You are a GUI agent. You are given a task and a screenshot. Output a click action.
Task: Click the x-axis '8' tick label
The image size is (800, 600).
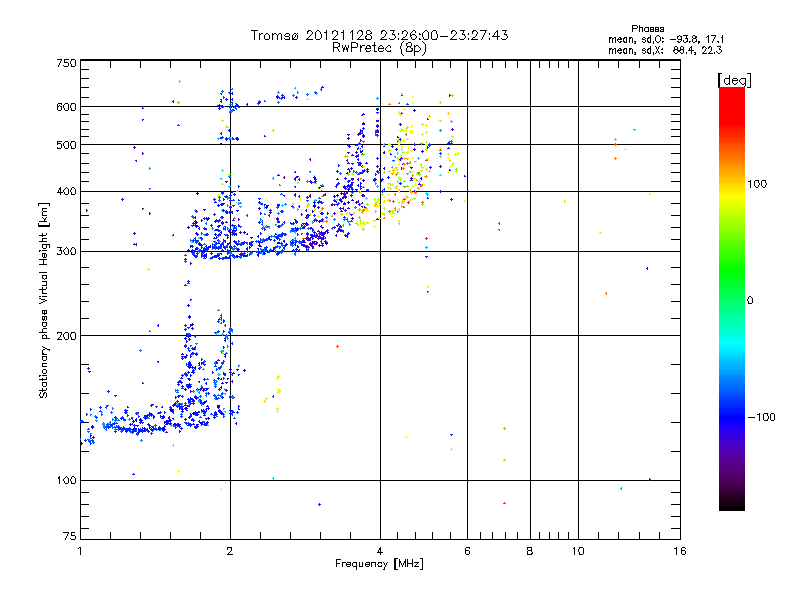(x=530, y=552)
